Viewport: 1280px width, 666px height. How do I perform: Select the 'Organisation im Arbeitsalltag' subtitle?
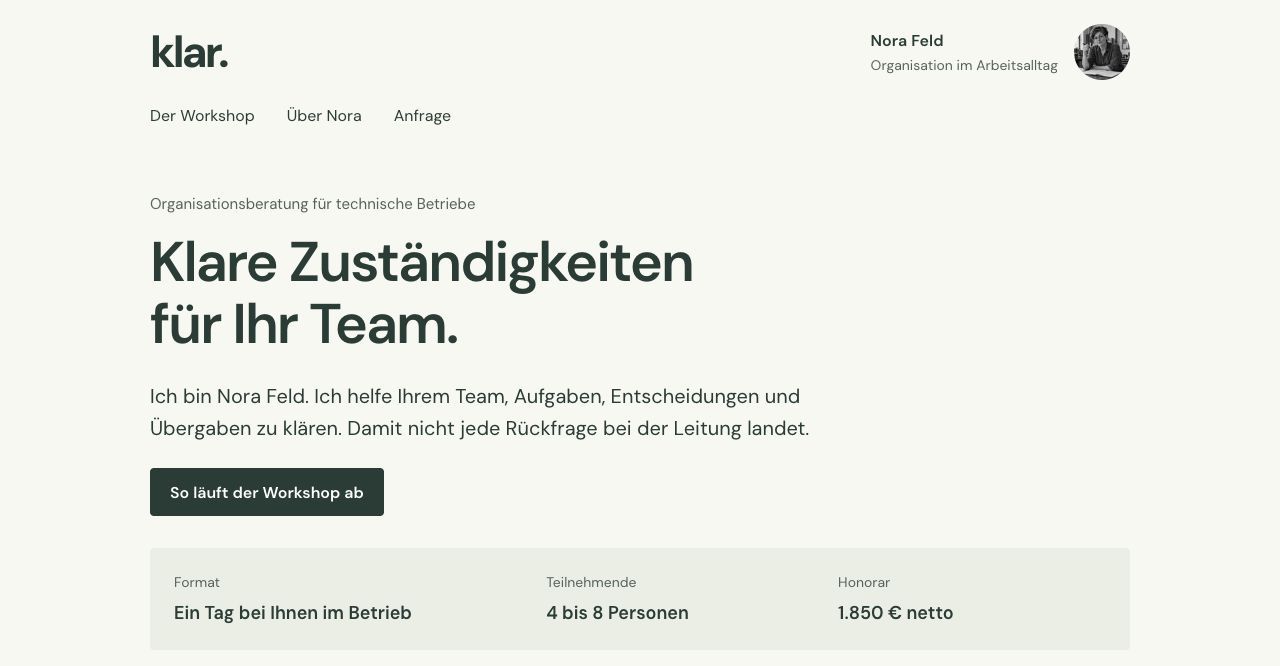point(964,65)
